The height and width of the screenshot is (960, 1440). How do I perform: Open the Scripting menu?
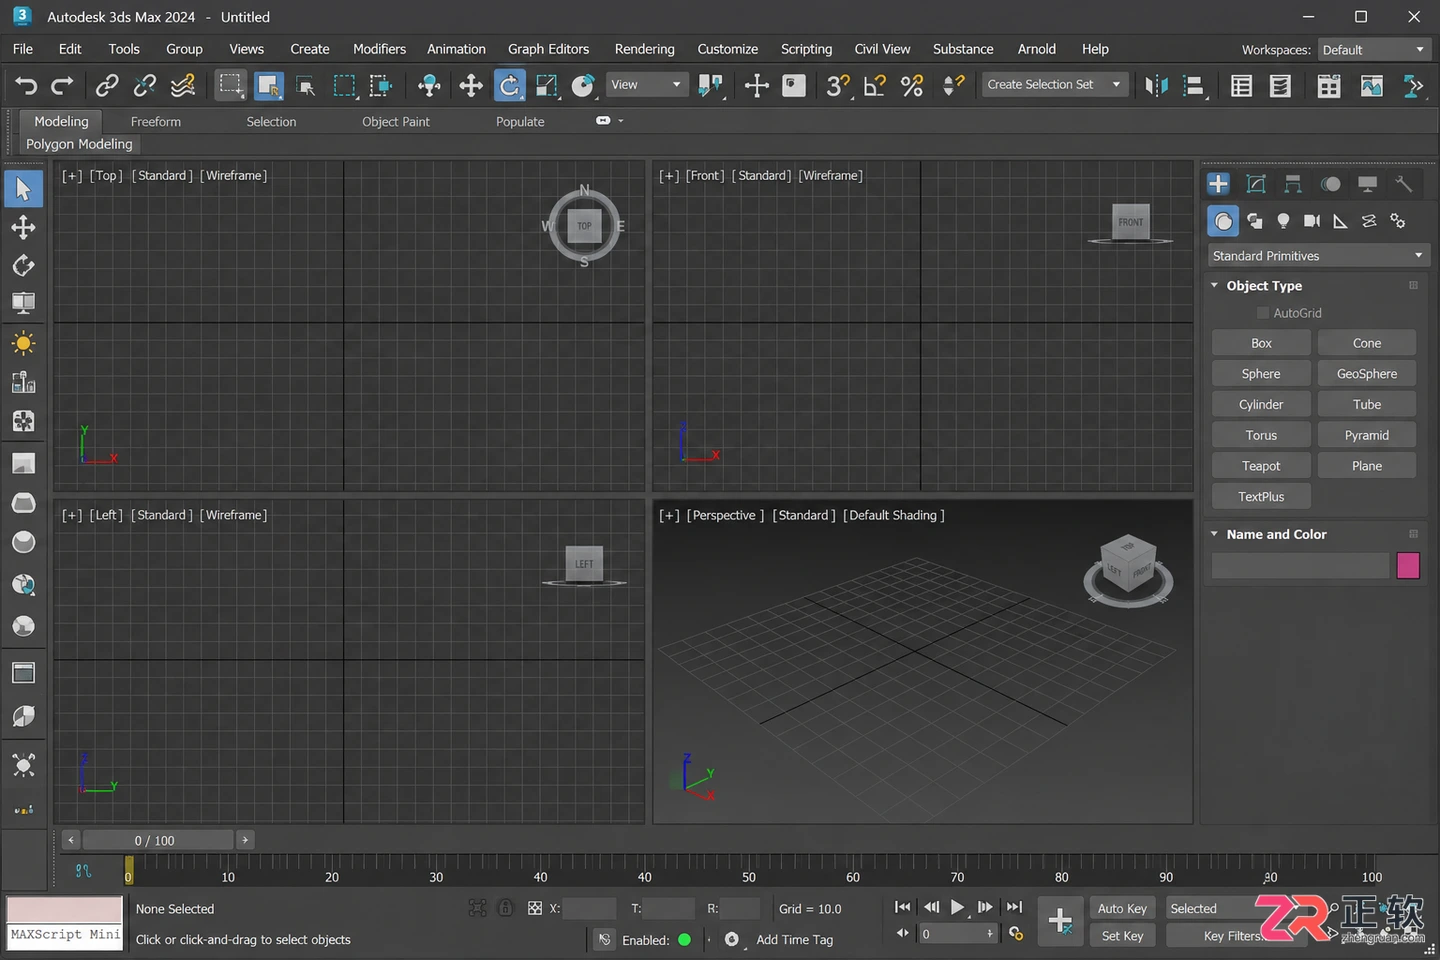[x=806, y=49]
